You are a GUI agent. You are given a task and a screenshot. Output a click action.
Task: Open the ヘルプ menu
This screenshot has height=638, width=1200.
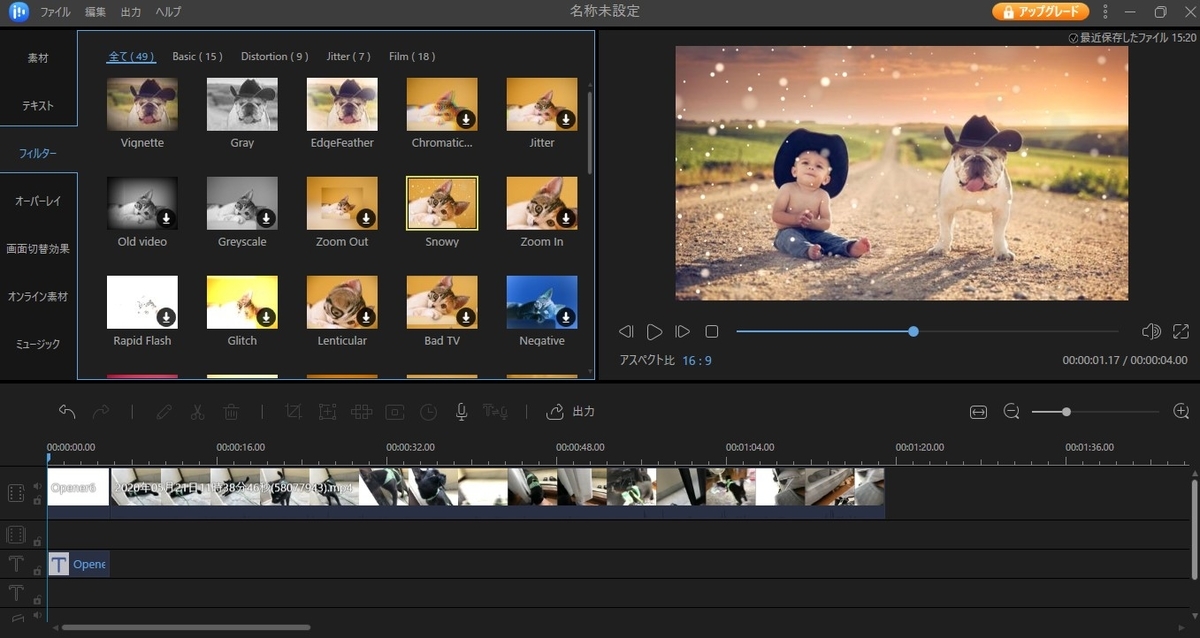168,12
